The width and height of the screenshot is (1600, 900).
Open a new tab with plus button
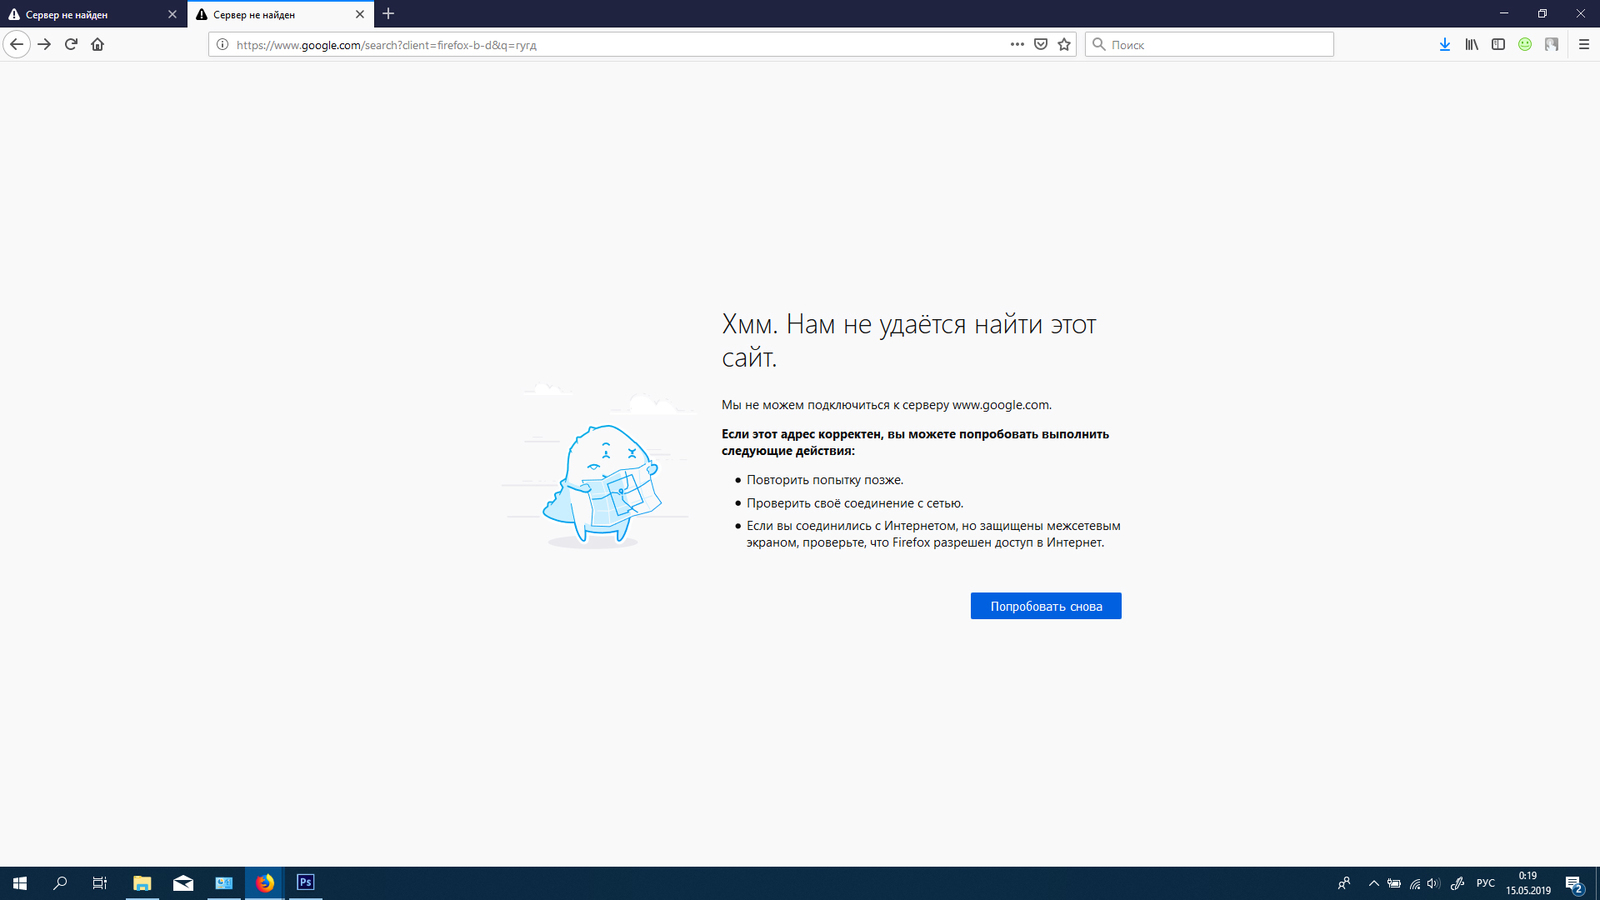coord(388,14)
